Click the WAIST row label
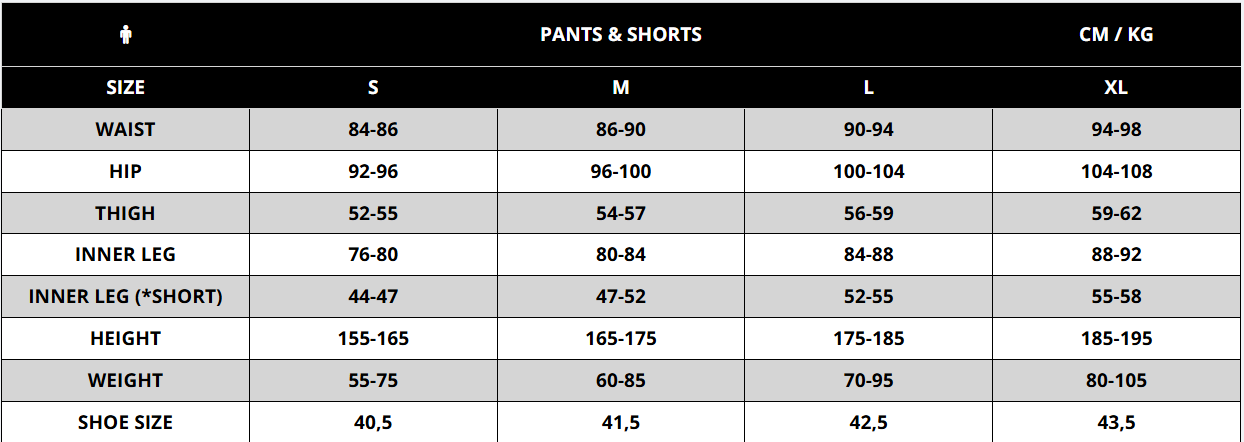Image resolution: width=1244 pixels, height=442 pixels. tap(125, 130)
